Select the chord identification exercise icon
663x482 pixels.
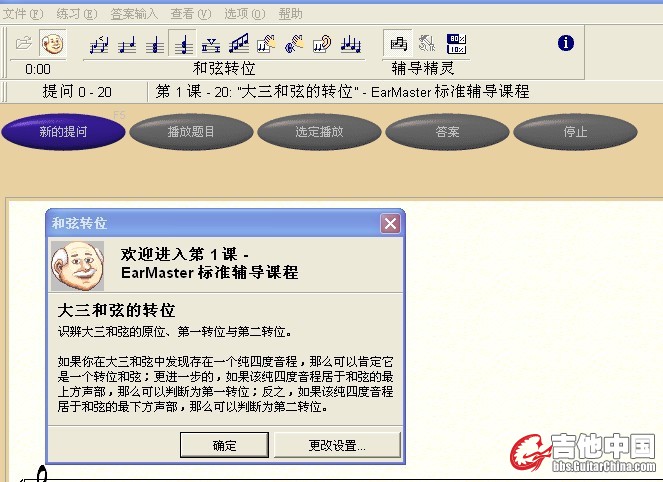[154, 44]
